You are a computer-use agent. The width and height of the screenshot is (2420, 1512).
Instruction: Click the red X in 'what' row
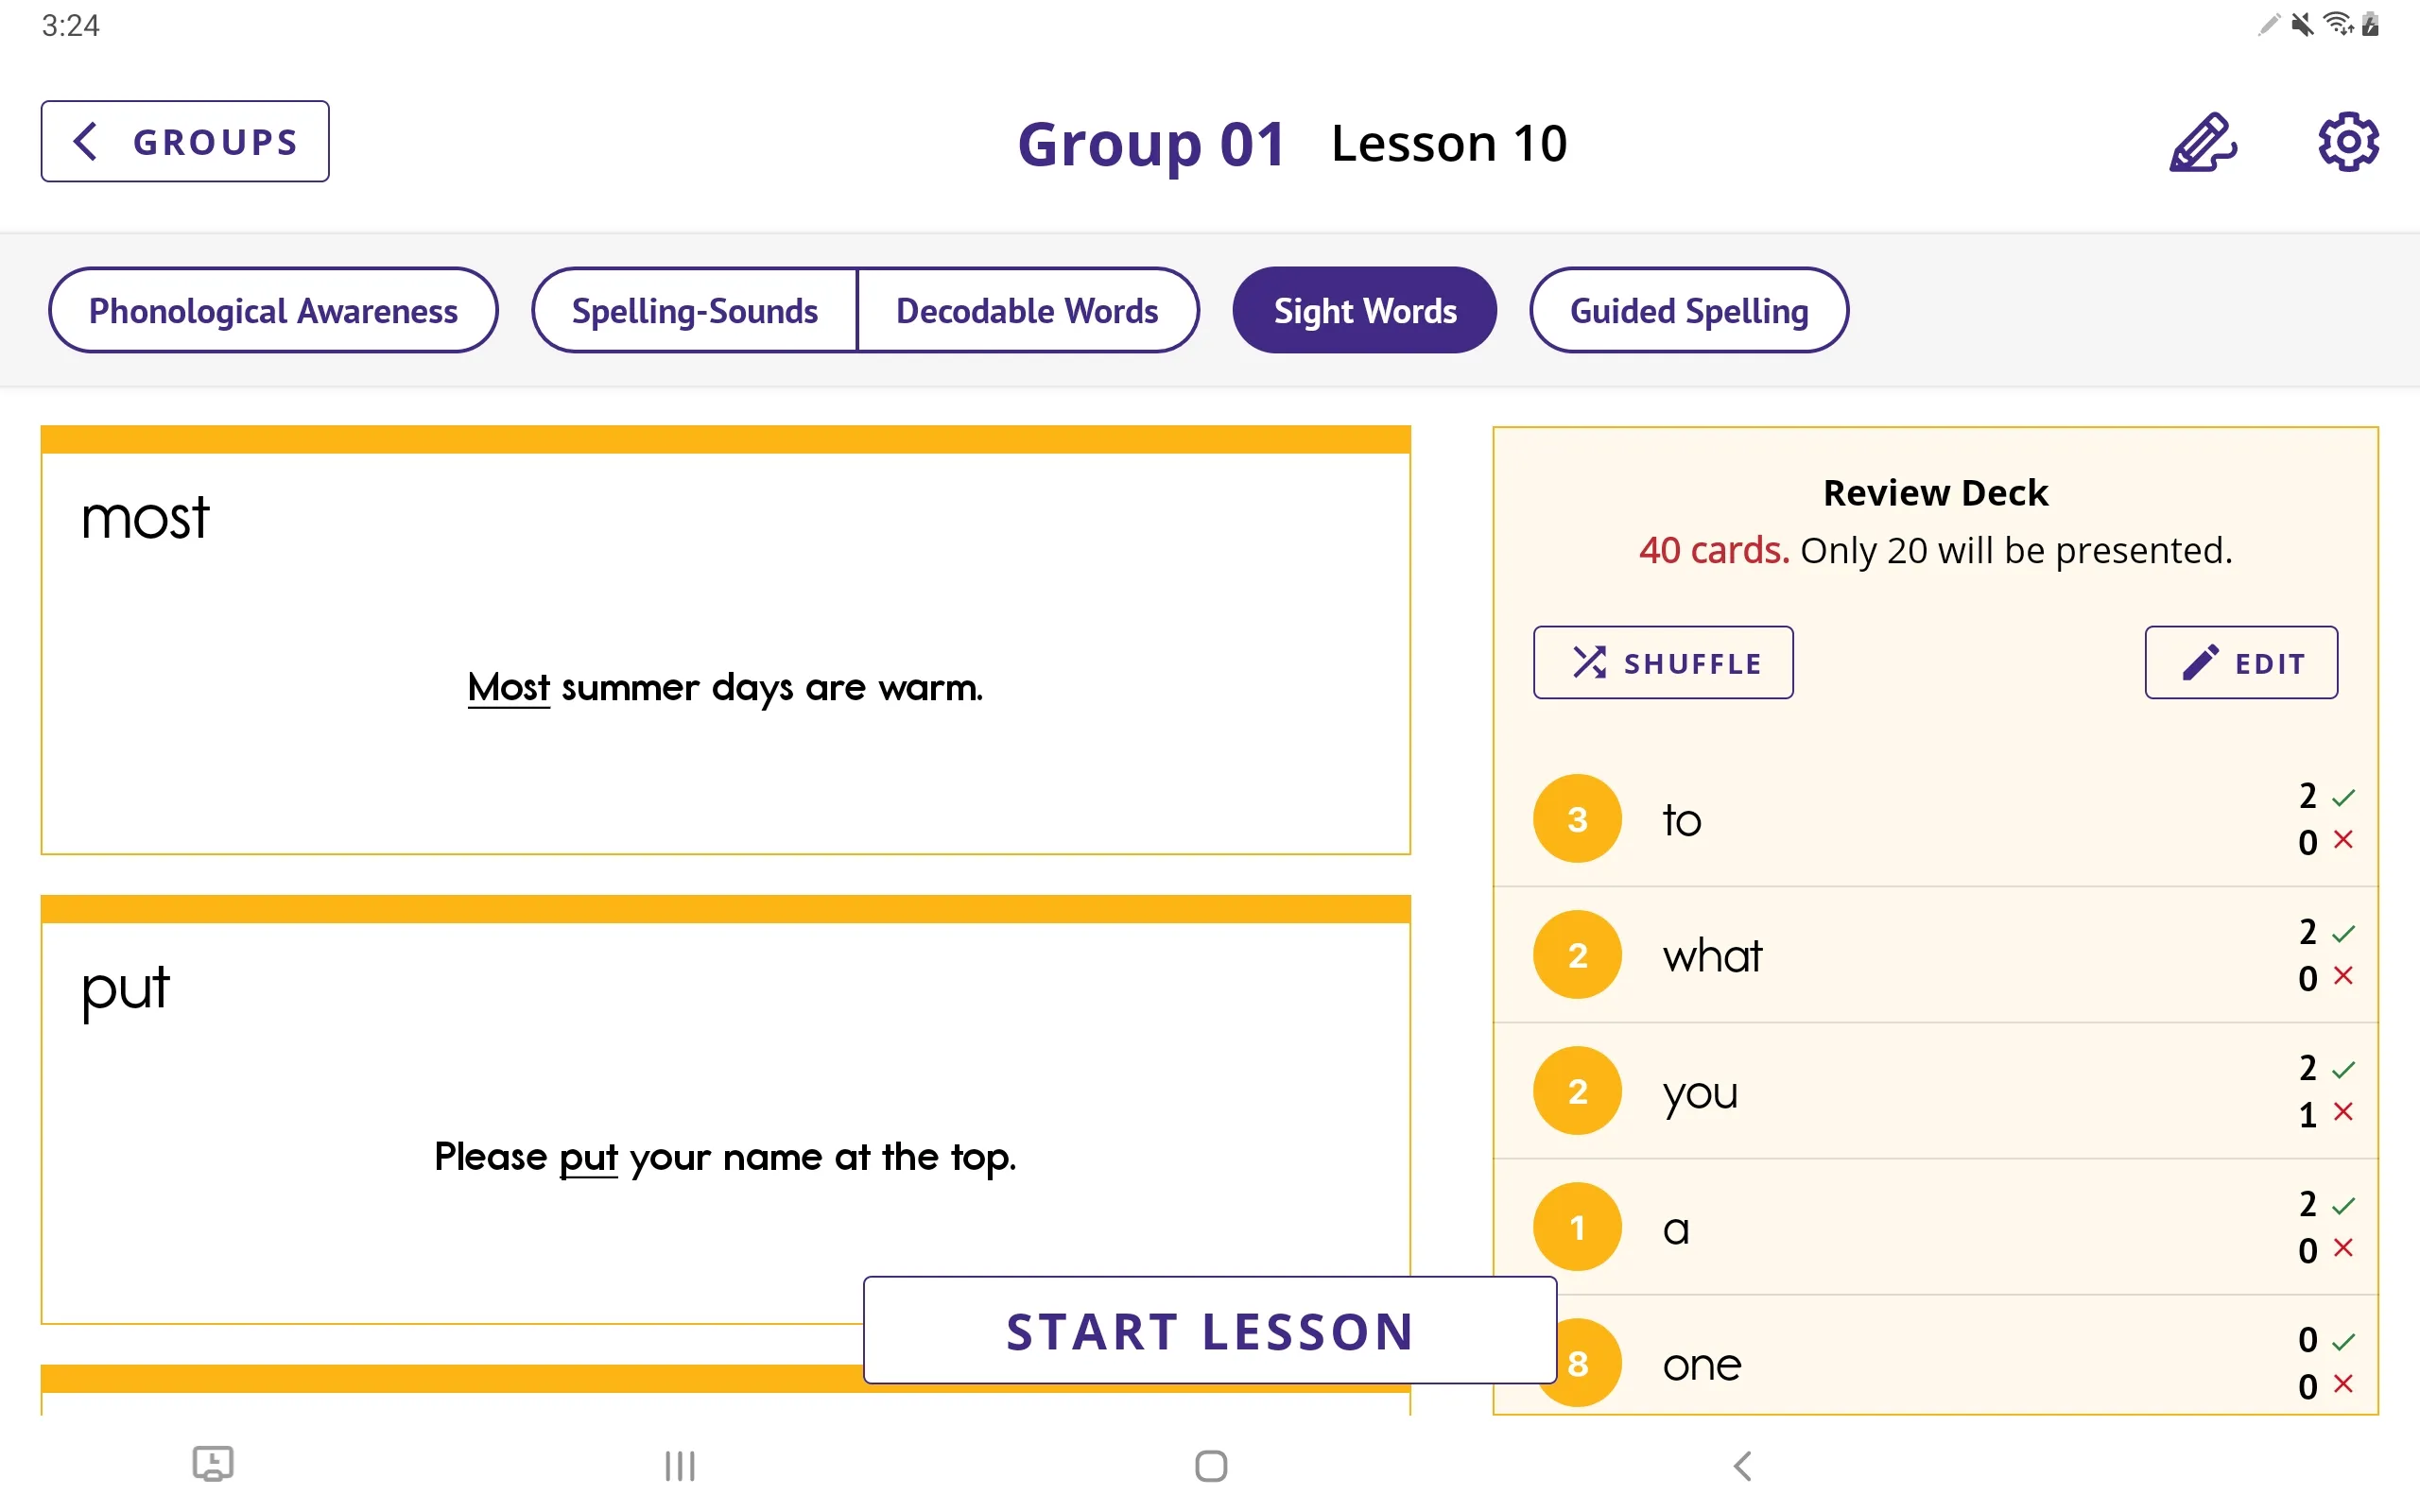click(2343, 976)
